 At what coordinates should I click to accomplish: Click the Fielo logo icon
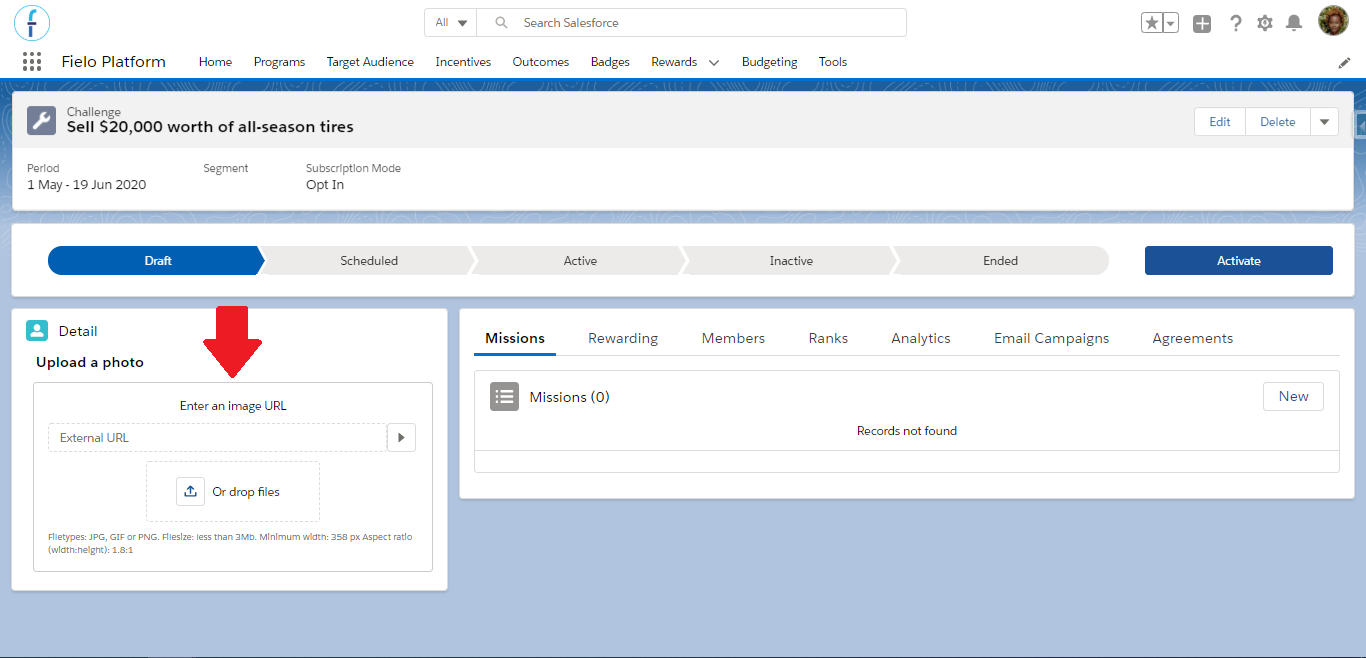[x=32, y=22]
